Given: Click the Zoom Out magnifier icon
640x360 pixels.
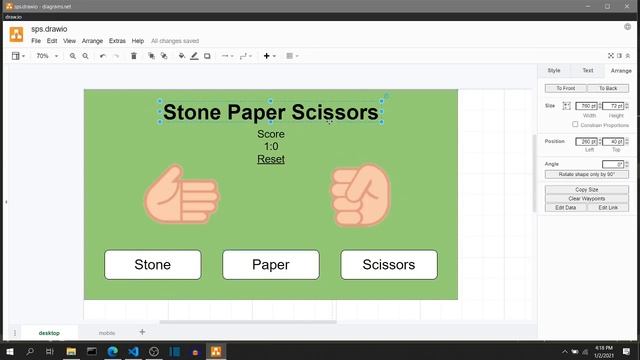Looking at the screenshot, I should click(x=85, y=56).
